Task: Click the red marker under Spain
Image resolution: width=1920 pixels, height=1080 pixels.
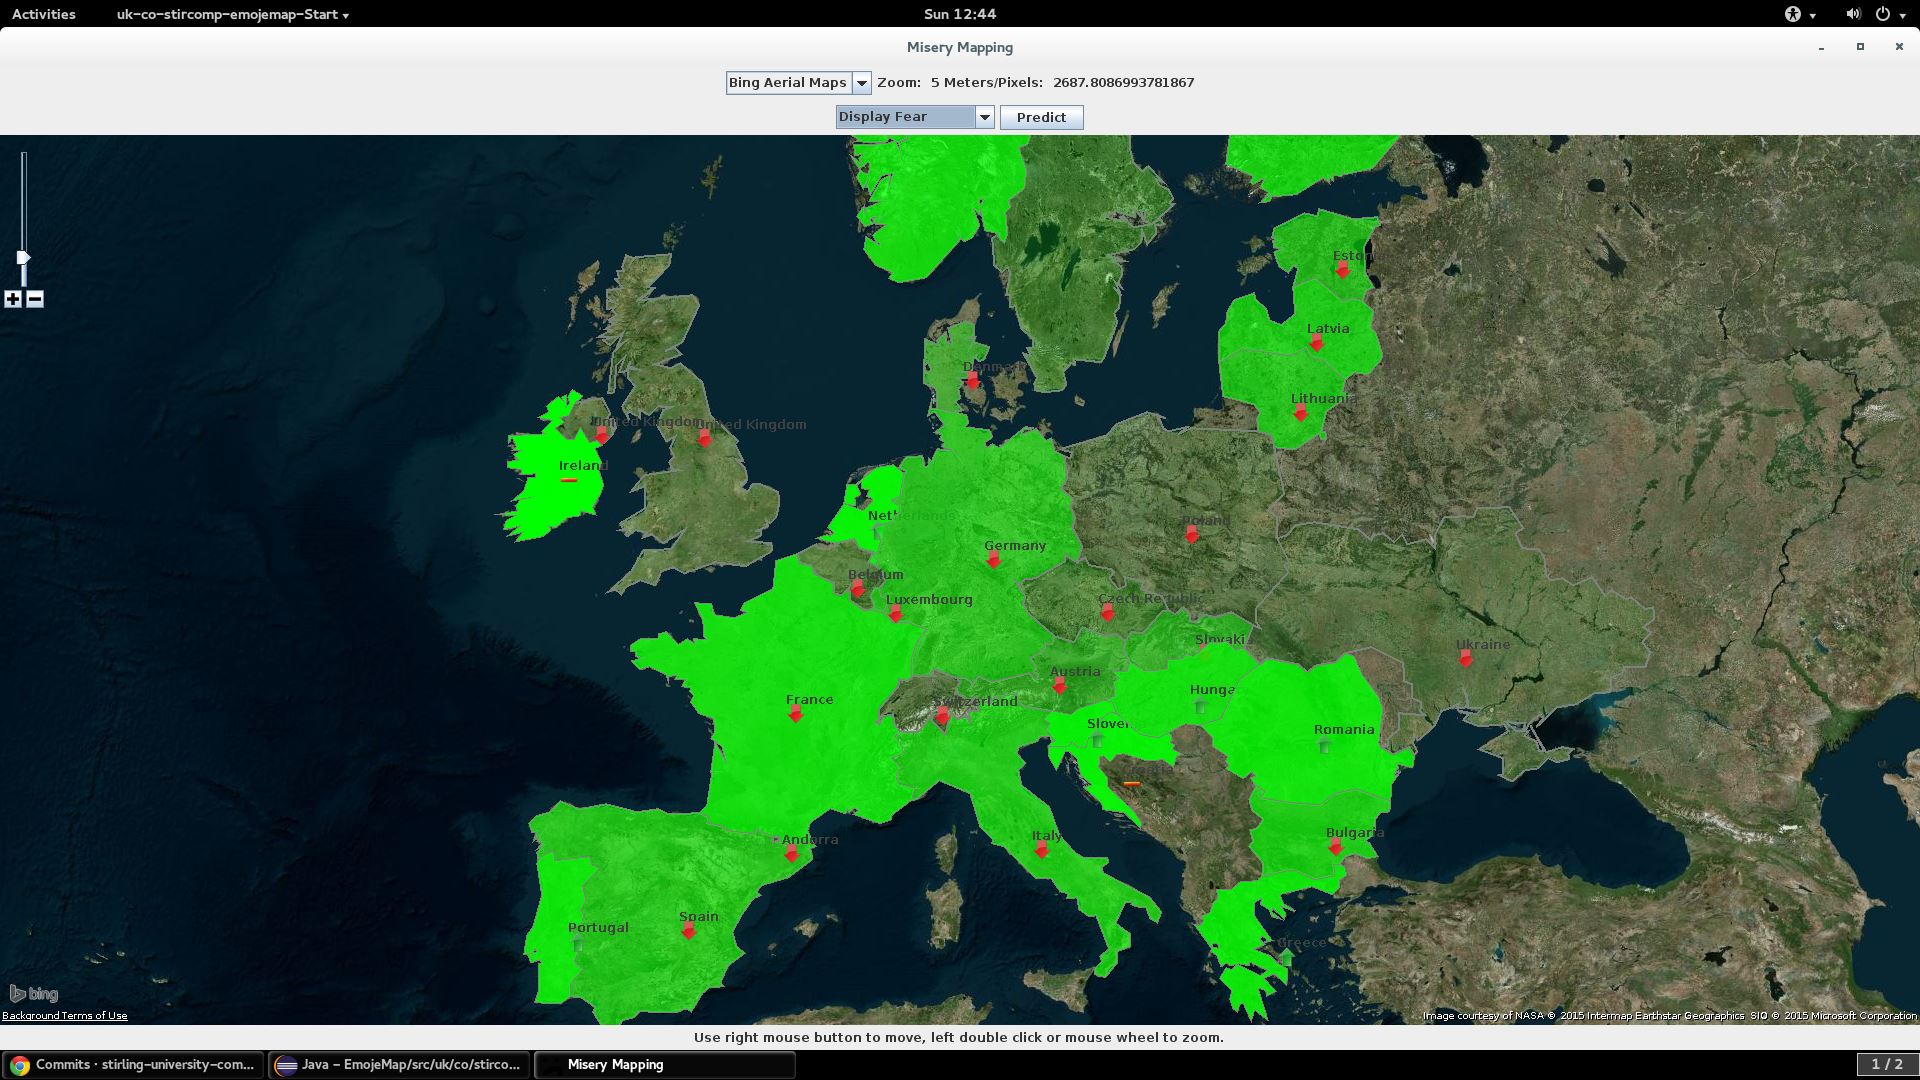Action: 688,931
